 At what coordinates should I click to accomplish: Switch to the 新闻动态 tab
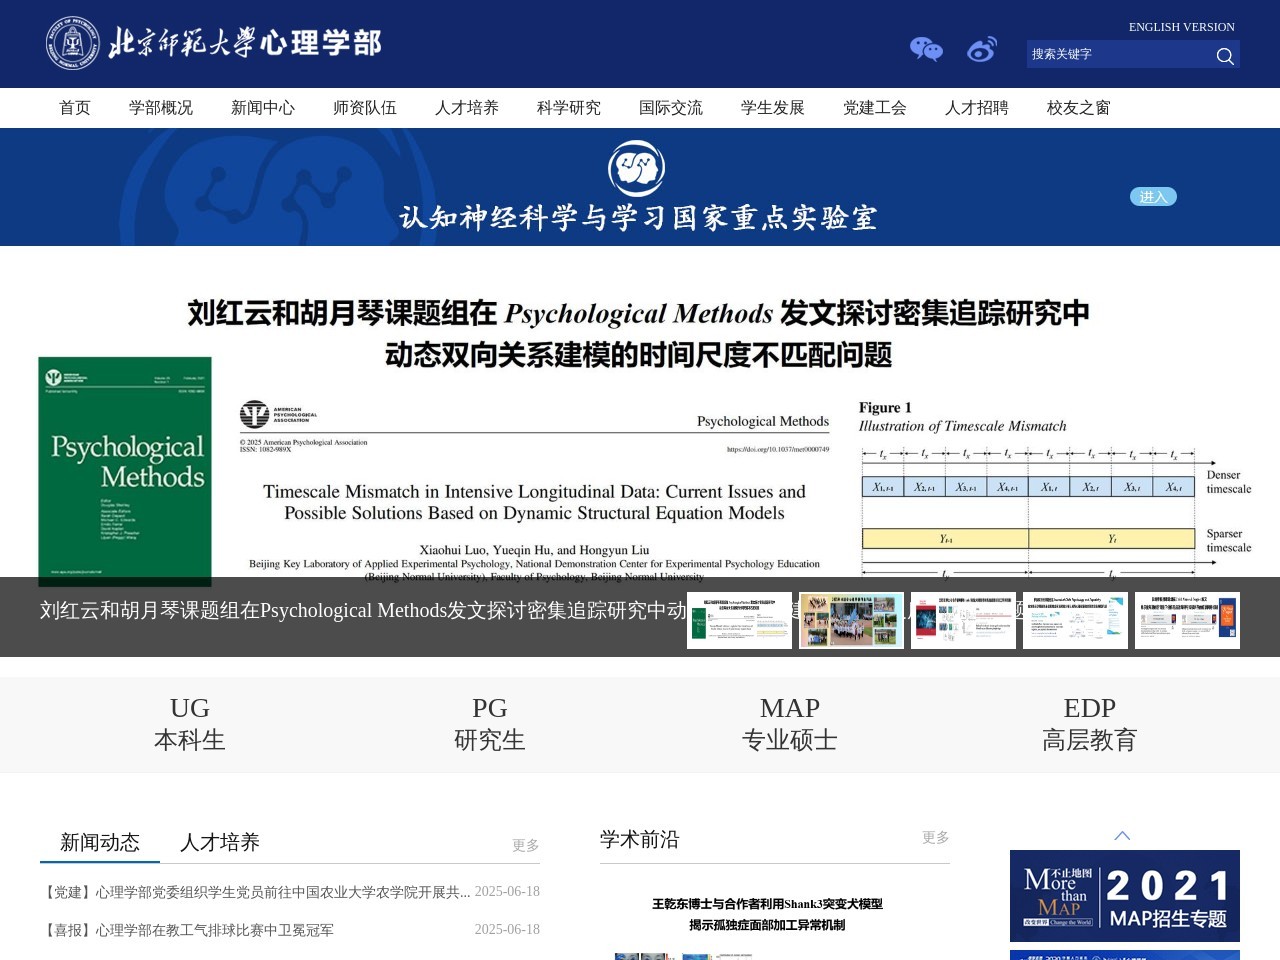100,842
